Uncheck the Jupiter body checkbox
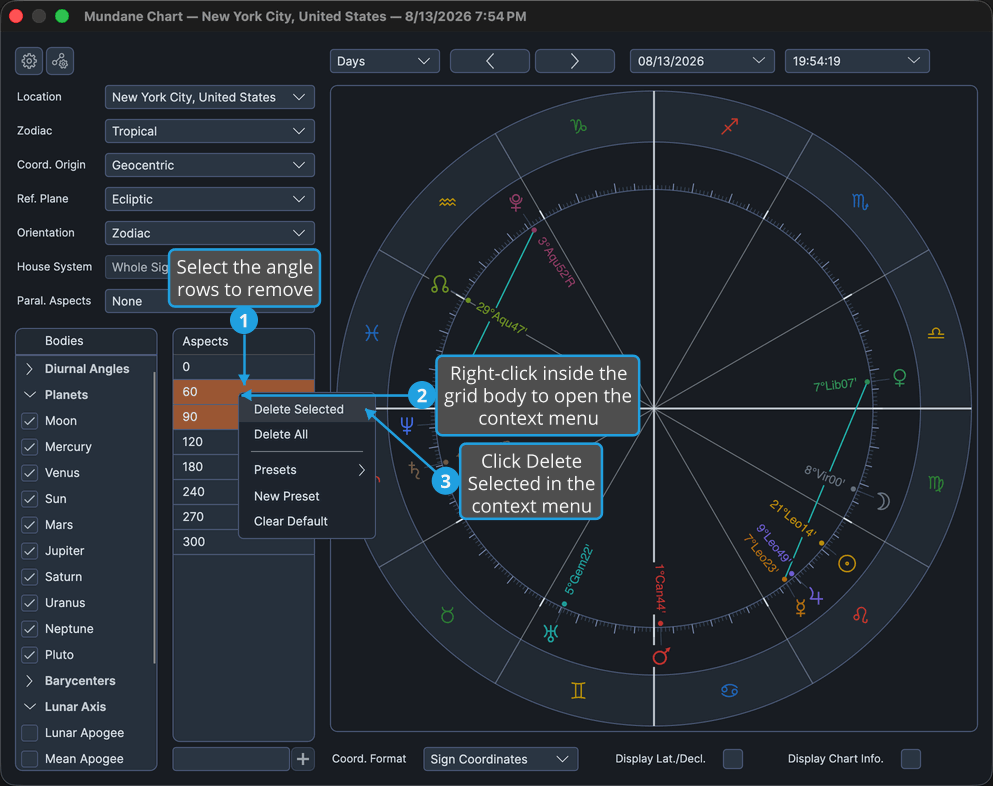This screenshot has height=786, width=993. [29, 550]
